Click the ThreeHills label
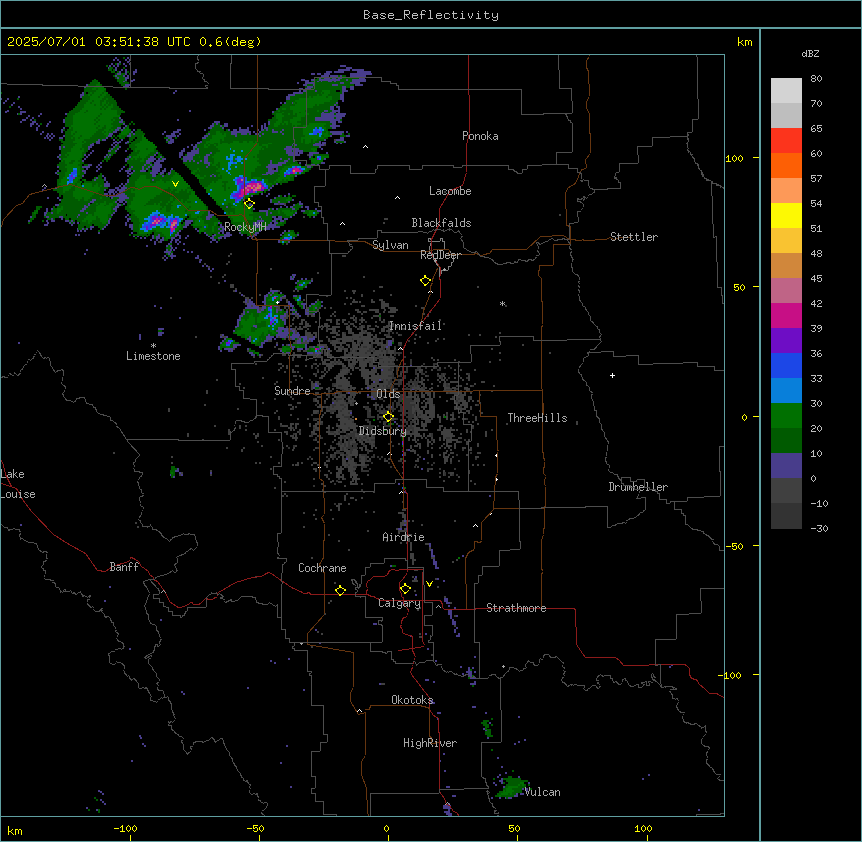Image resolution: width=862 pixels, height=842 pixels. (x=537, y=418)
